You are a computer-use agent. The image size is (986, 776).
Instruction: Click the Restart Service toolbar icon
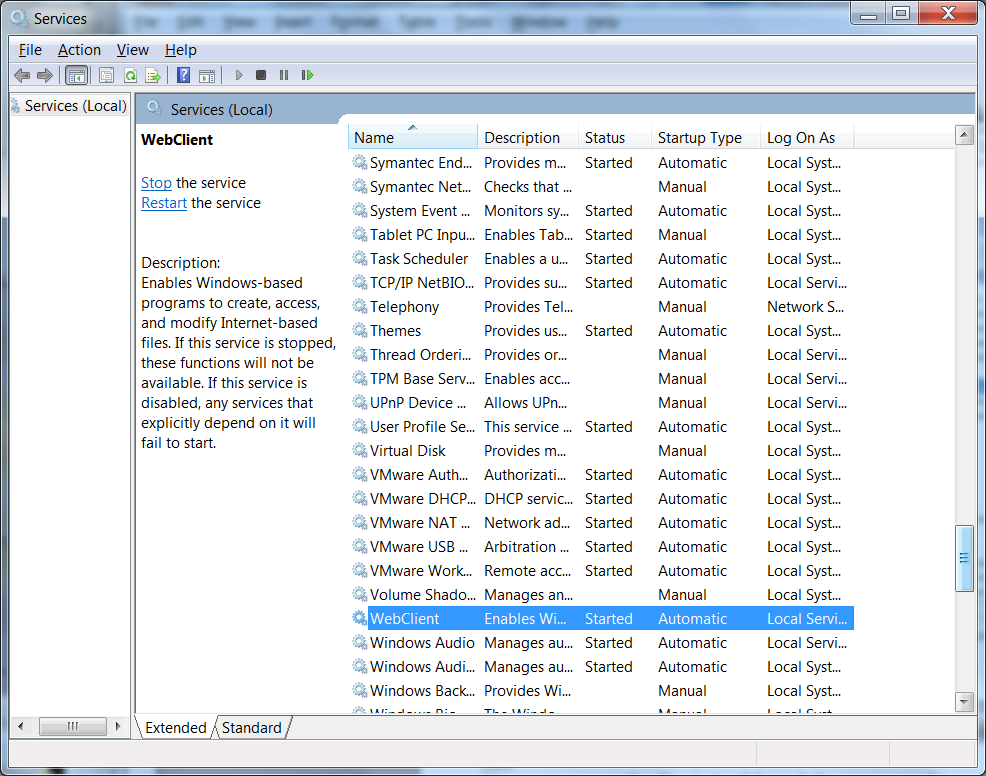click(x=308, y=75)
